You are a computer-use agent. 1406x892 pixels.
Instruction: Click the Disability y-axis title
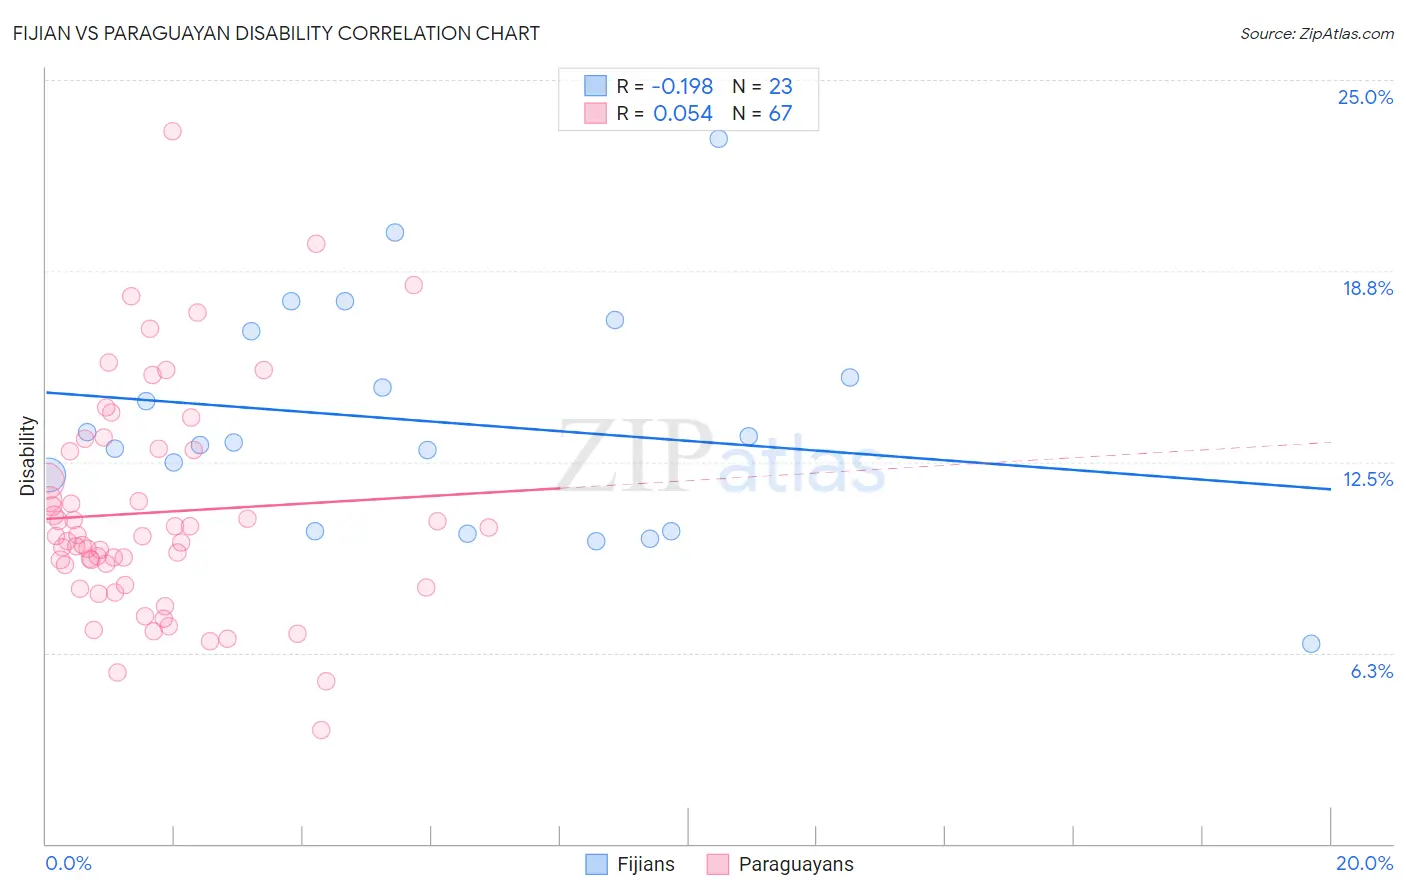coord(28,456)
